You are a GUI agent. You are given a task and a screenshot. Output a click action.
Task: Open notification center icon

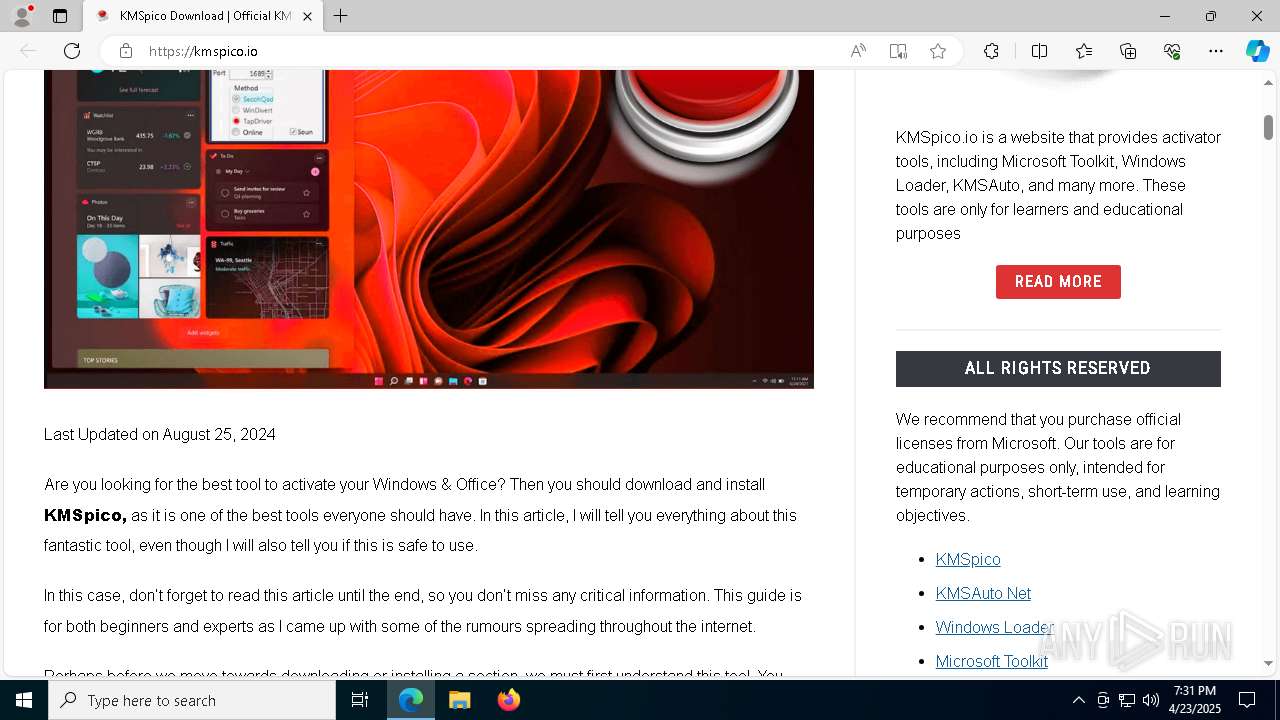click(x=1247, y=700)
